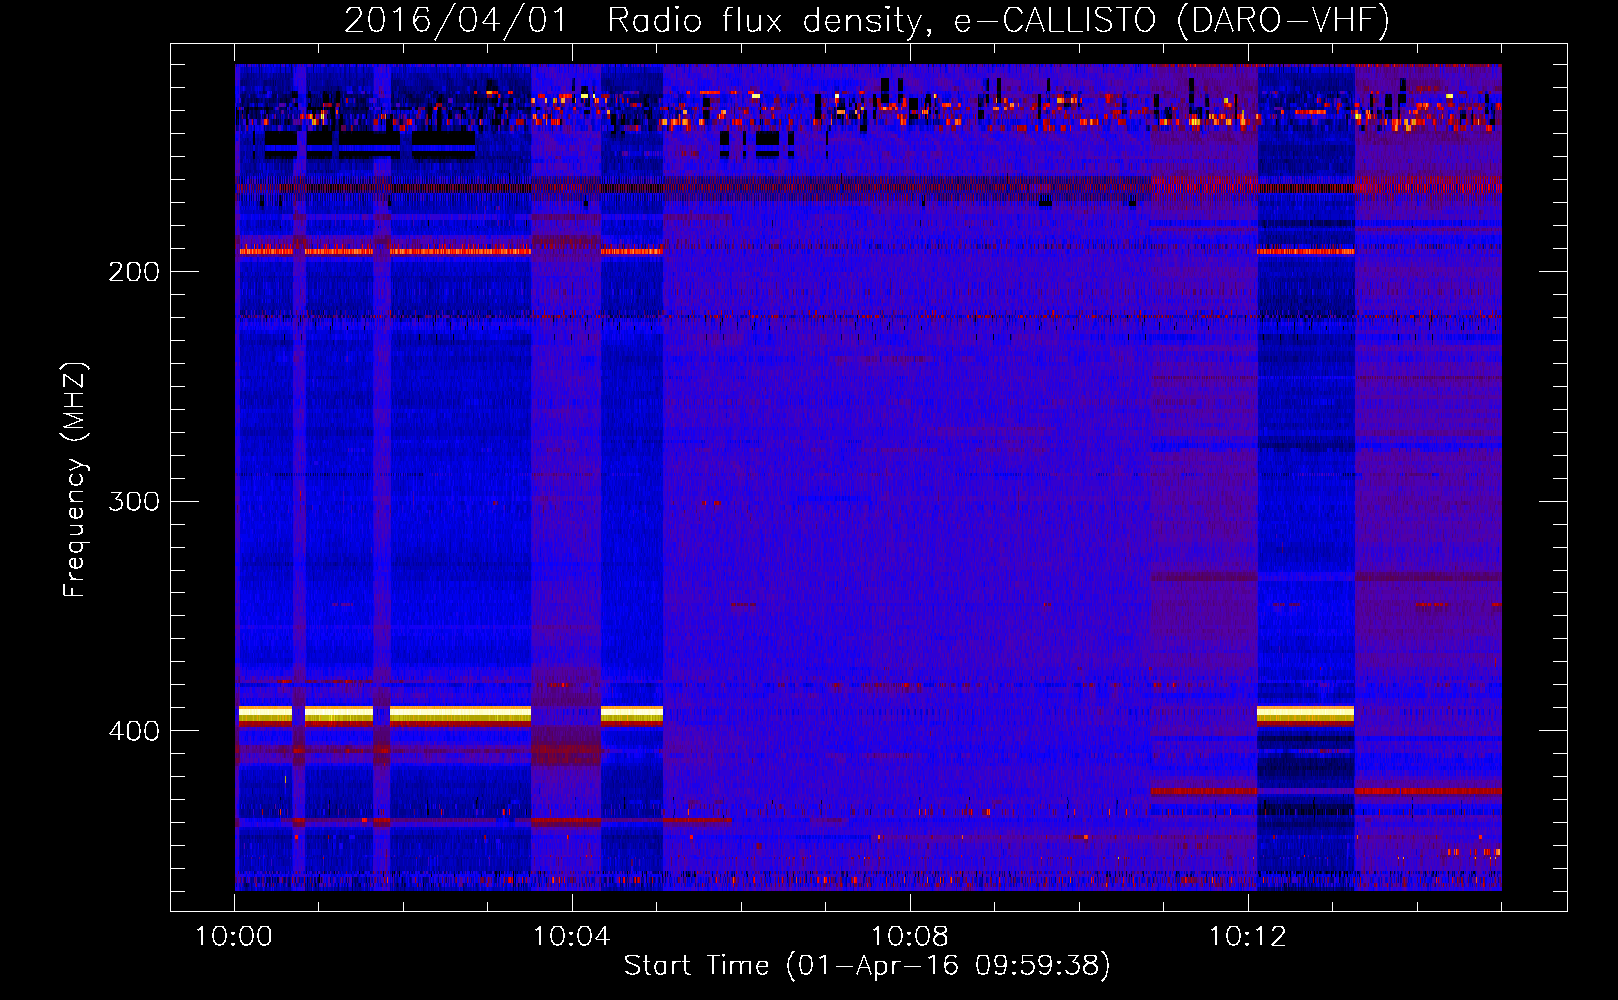Click the 10:12 time tick label
Viewport: 1618px width, 1000px height.
1248,937
